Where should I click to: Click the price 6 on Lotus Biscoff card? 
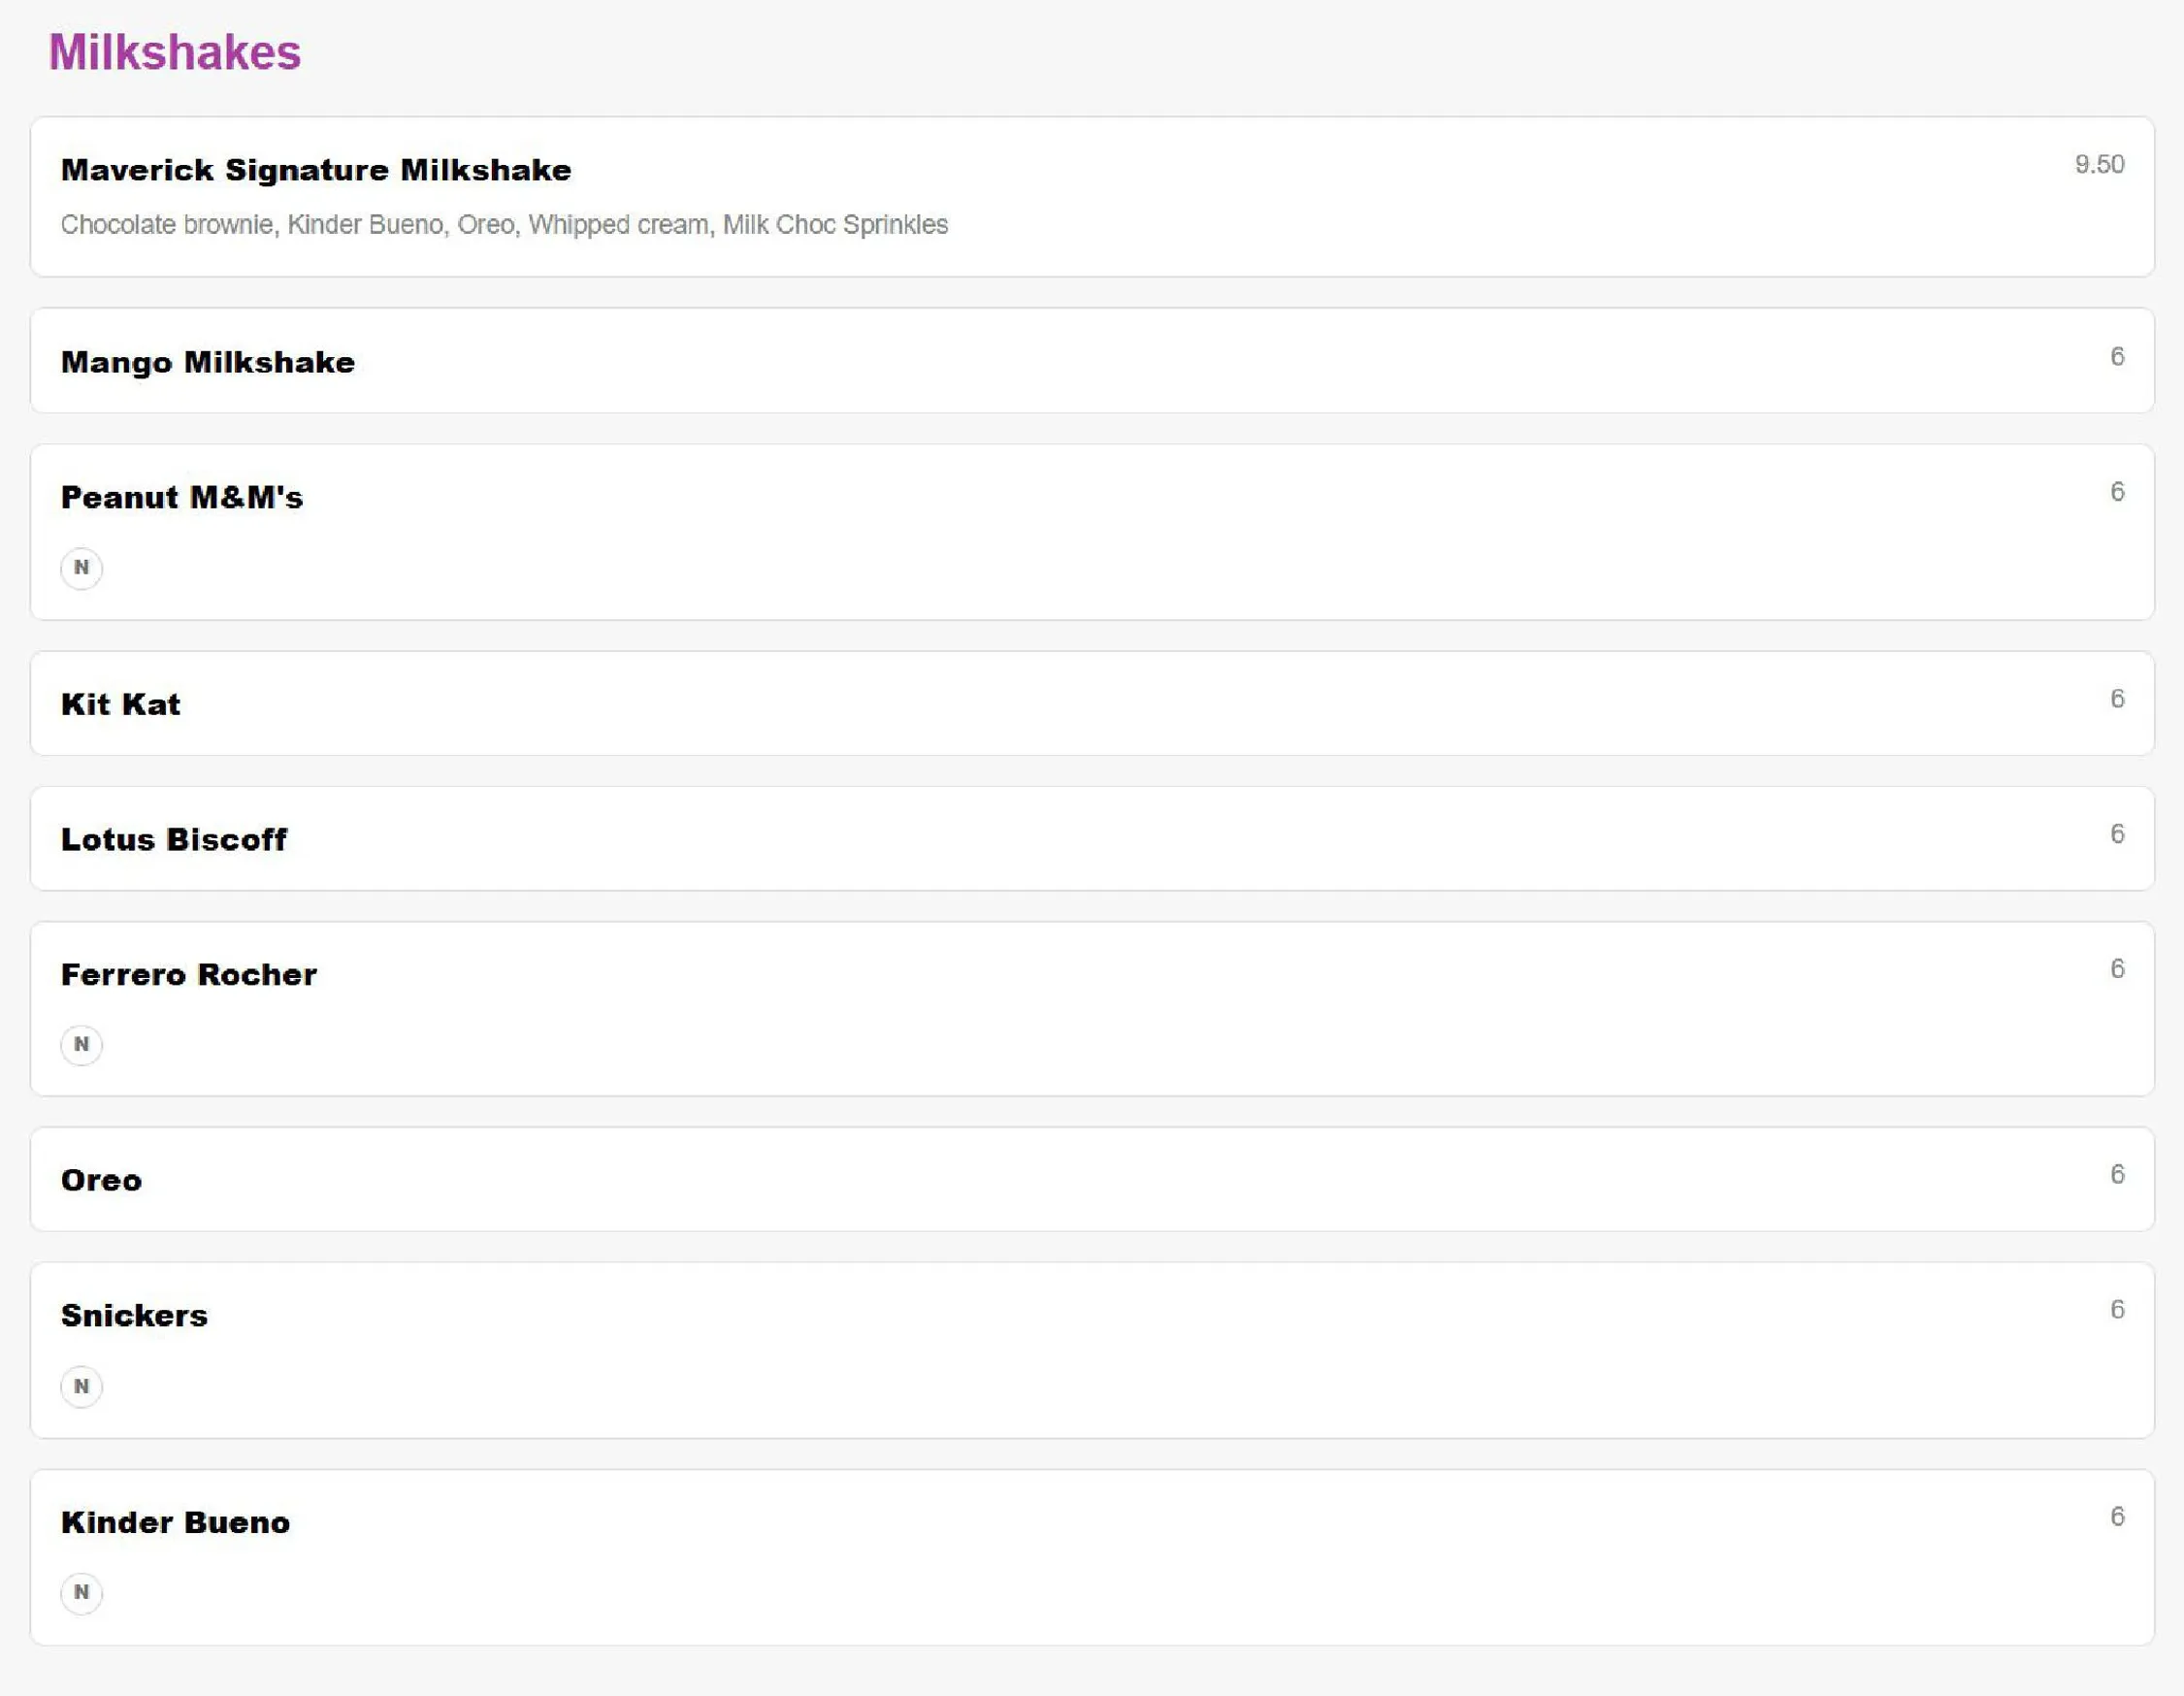click(x=2117, y=834)
